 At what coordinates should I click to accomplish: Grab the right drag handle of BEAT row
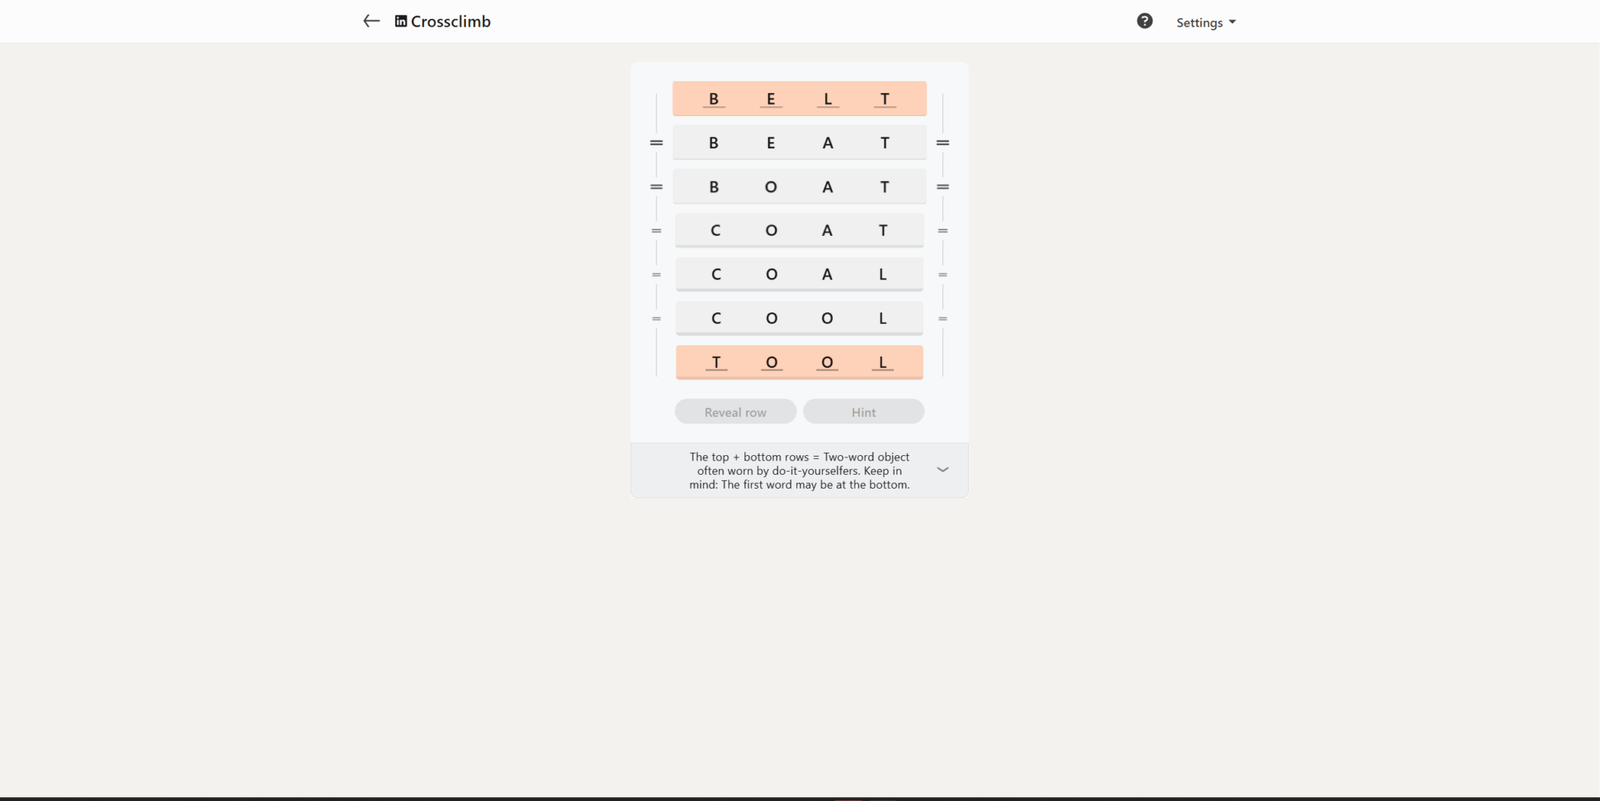(x=942, y=143)
